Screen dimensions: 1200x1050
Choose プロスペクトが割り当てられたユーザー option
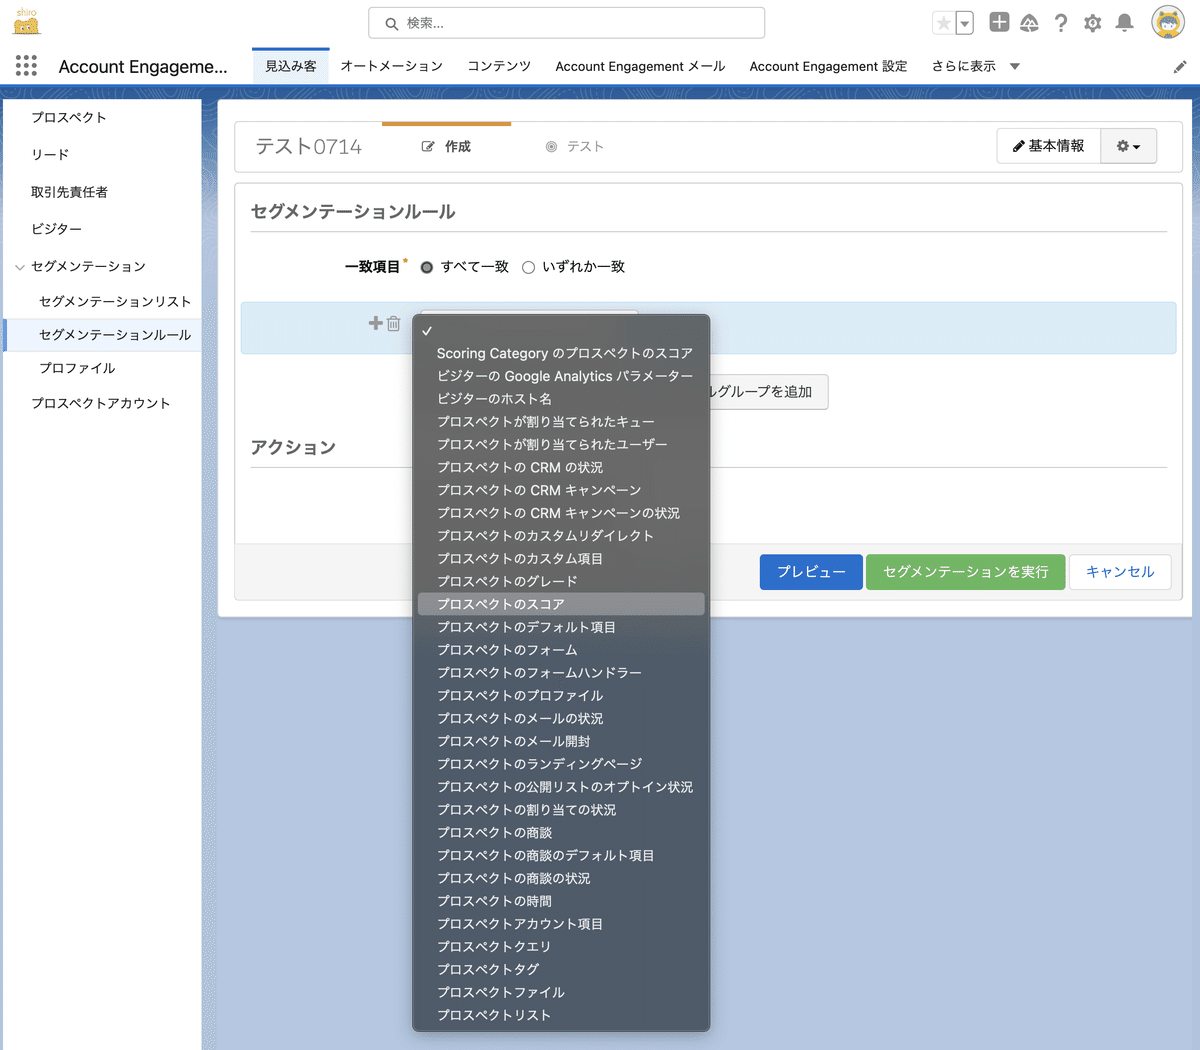pos(561,445)
